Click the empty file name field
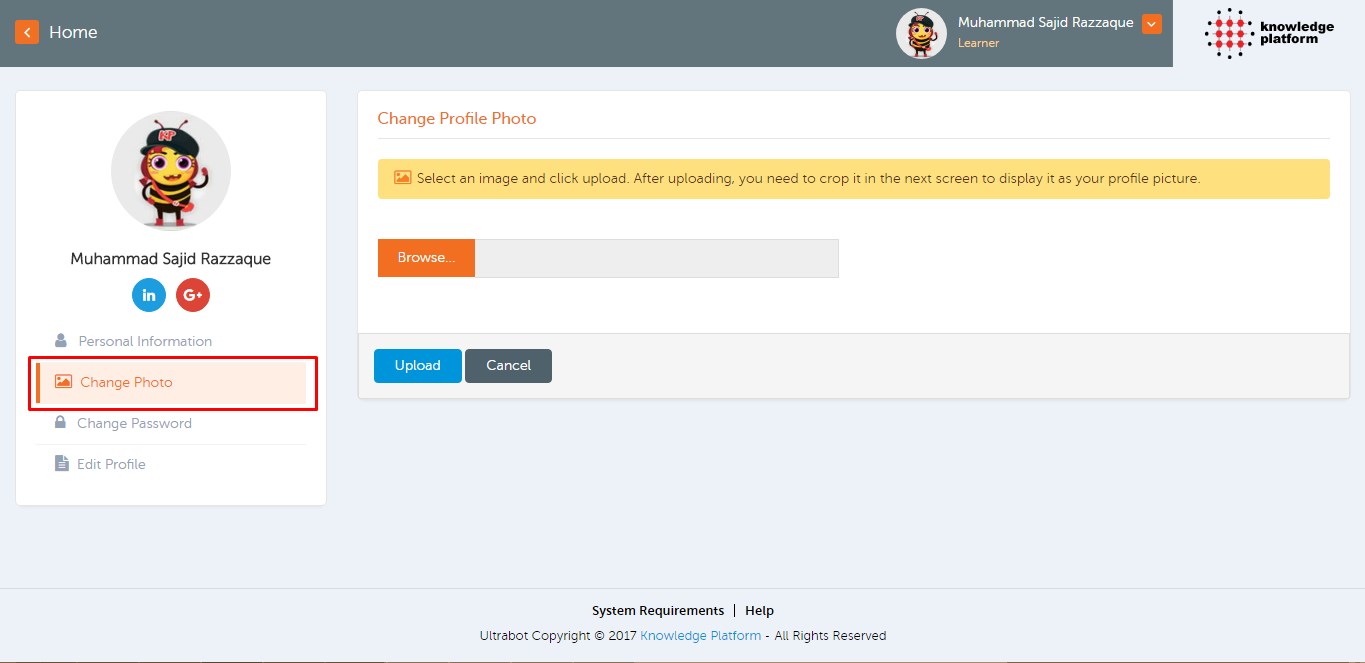The image size is (1365, 663). 656,258
